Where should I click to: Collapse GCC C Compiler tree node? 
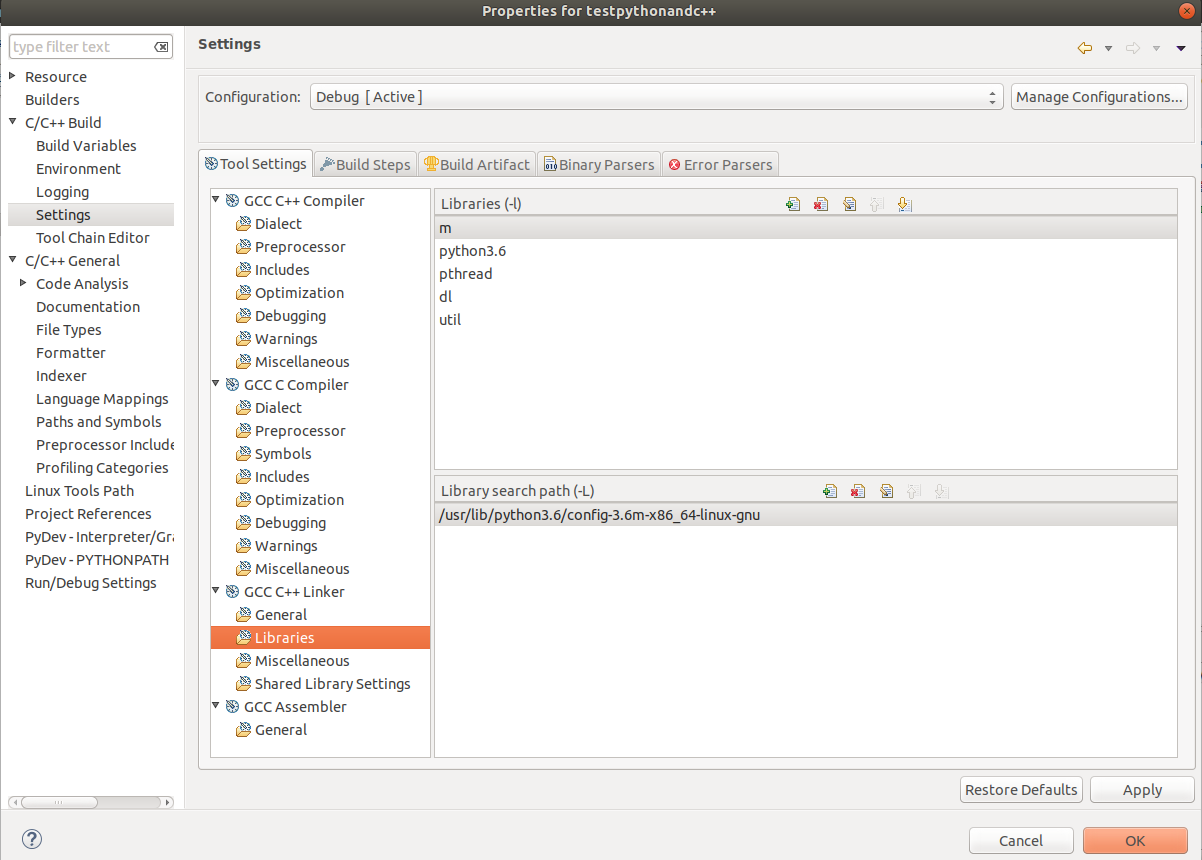tap(216, 384)
